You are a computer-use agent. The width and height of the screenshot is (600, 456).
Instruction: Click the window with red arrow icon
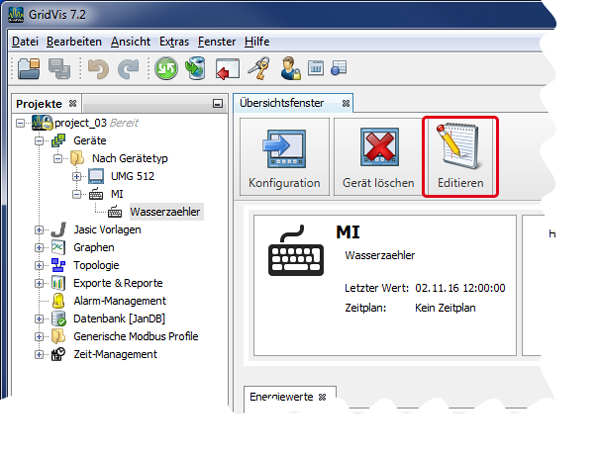pyautogui.click(x=227, y=69)
